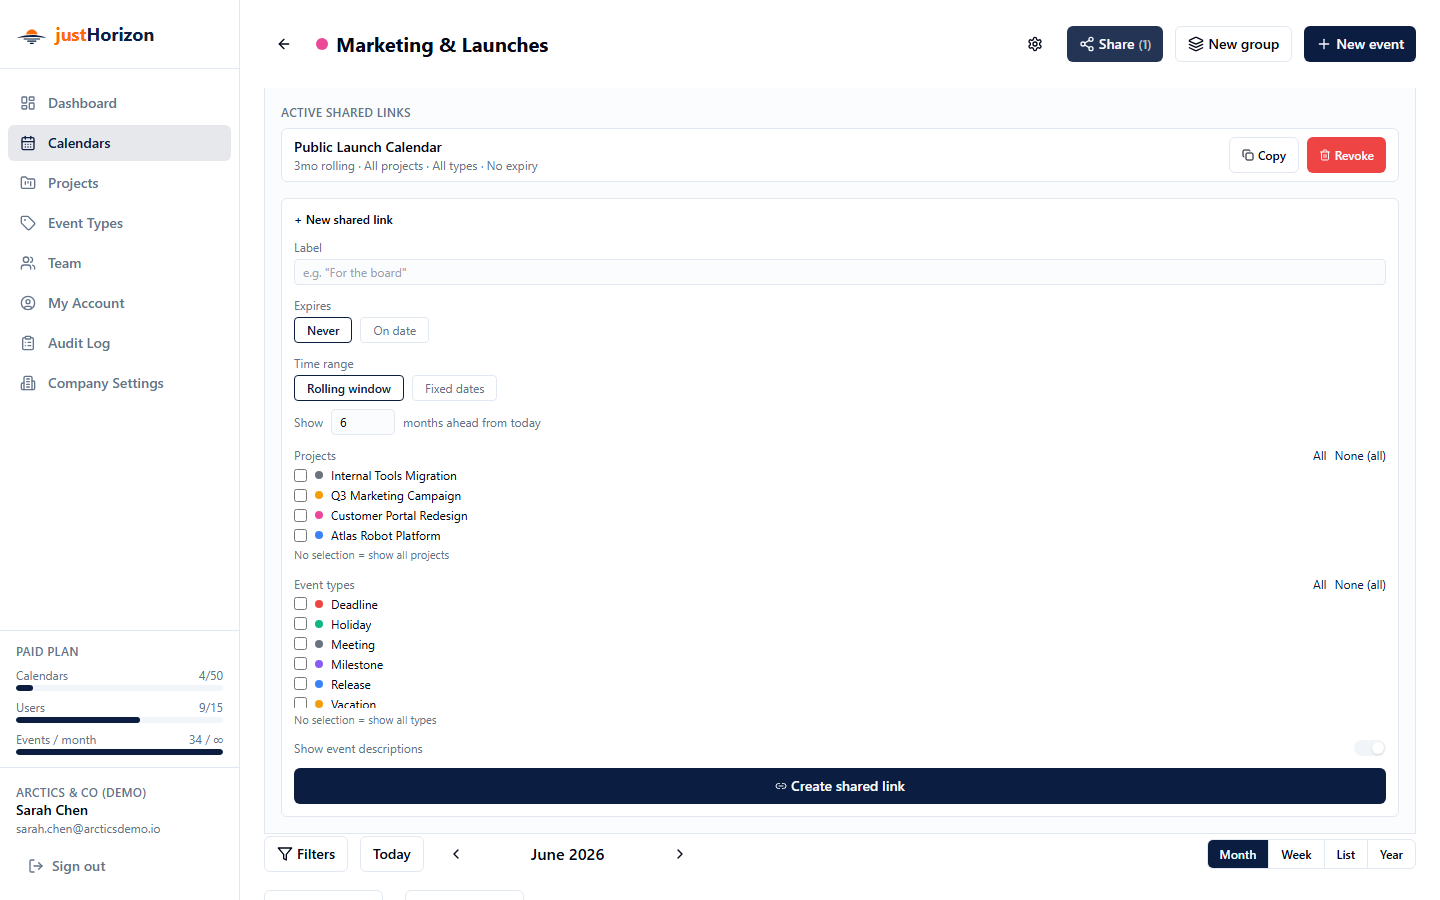Toggle Show event descriptions switch
Viewport: 1440px width, 900px height.
click(1370, 748)
